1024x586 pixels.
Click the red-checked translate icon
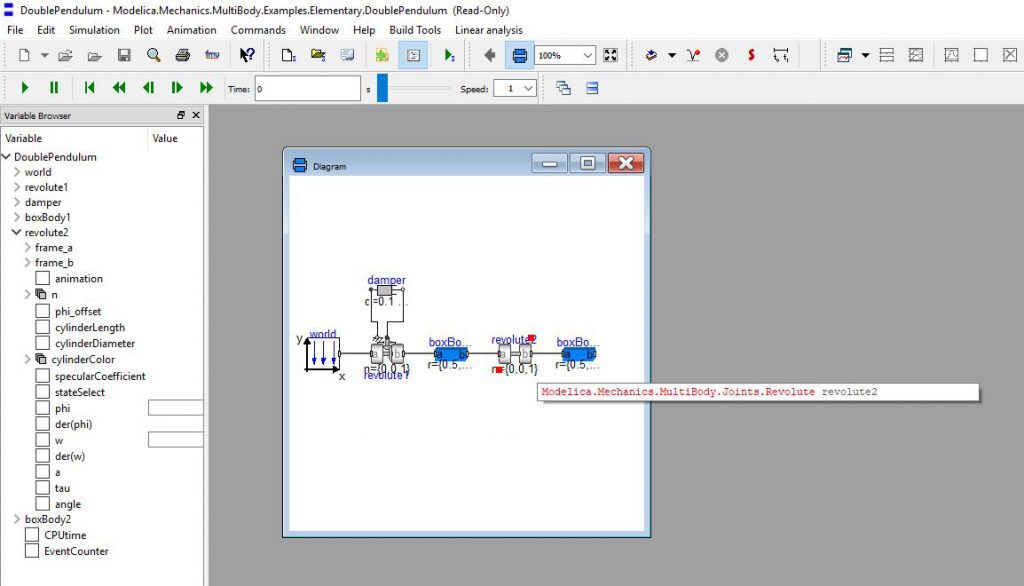pyautogui.click(x=693, y=56)
